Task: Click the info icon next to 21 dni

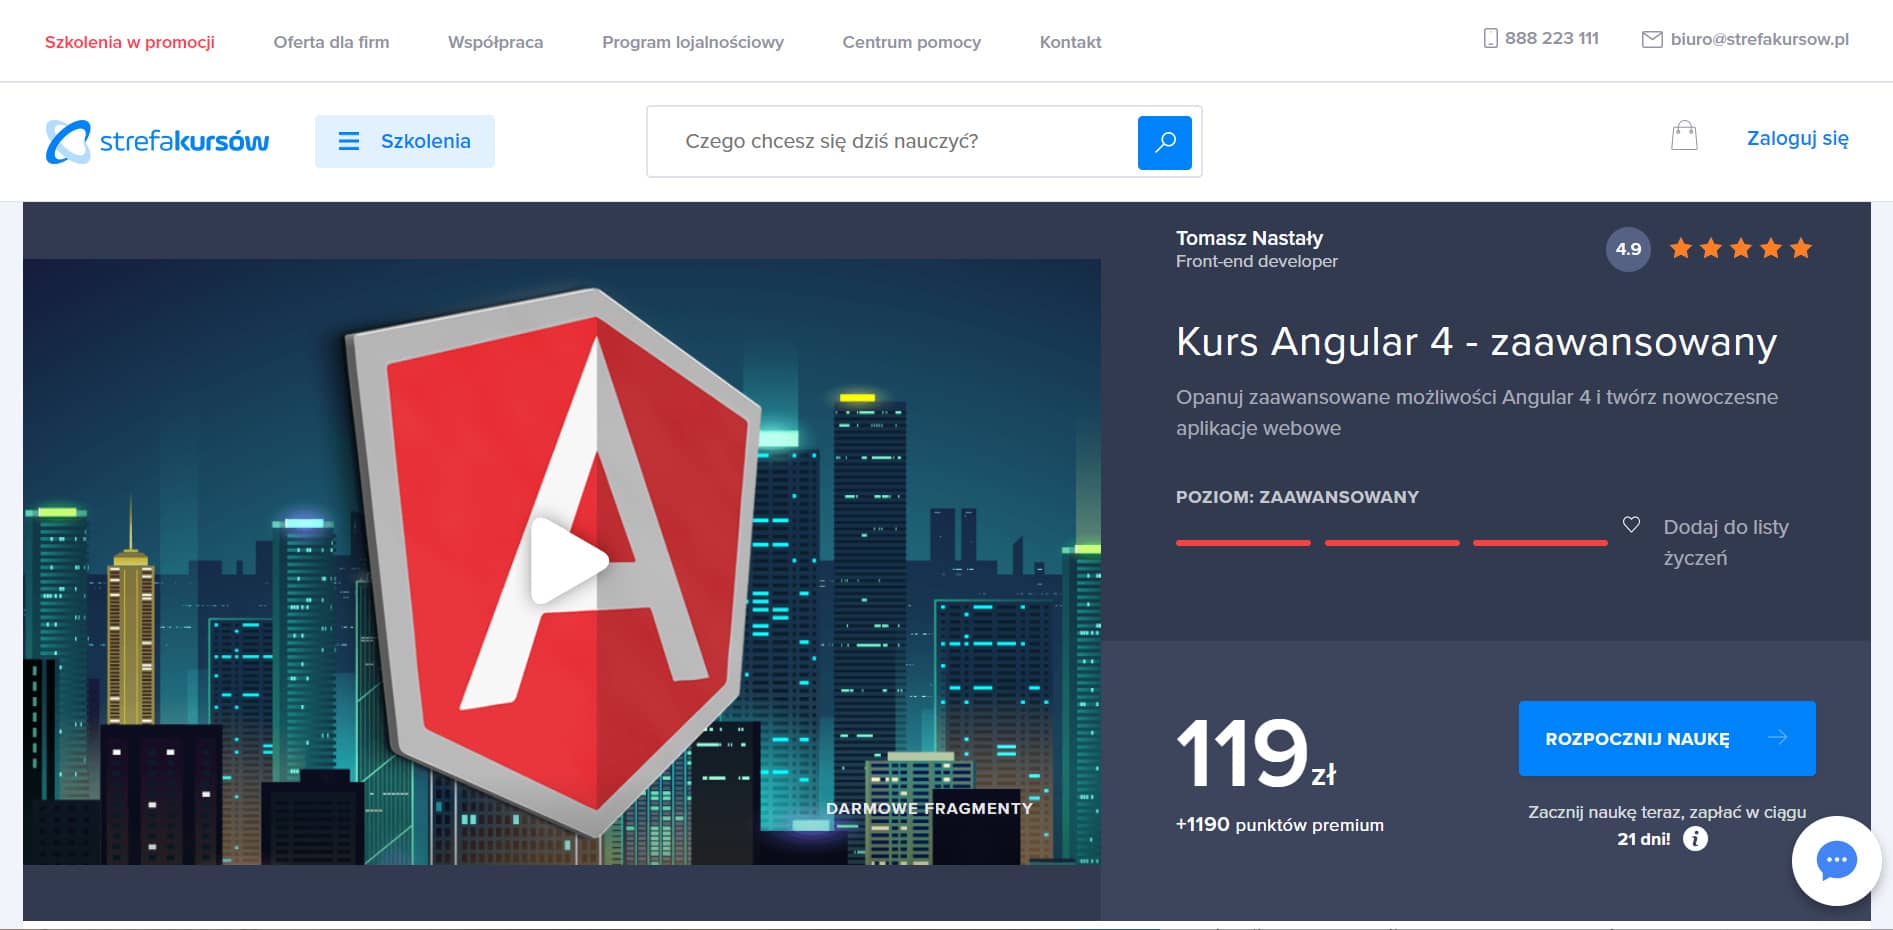Action: click(x=1695, y=839)
